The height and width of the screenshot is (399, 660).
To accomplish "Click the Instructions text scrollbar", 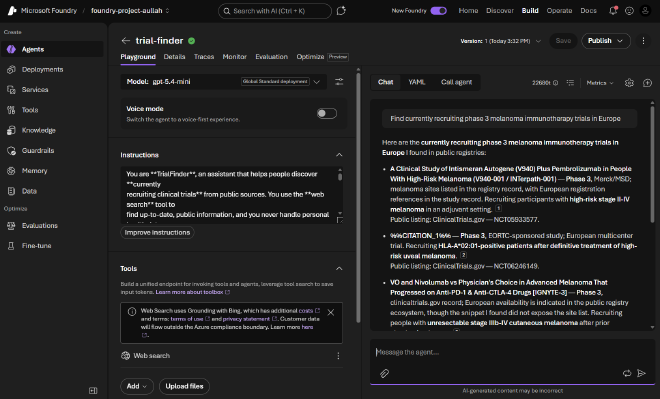I will pos(340,176).
